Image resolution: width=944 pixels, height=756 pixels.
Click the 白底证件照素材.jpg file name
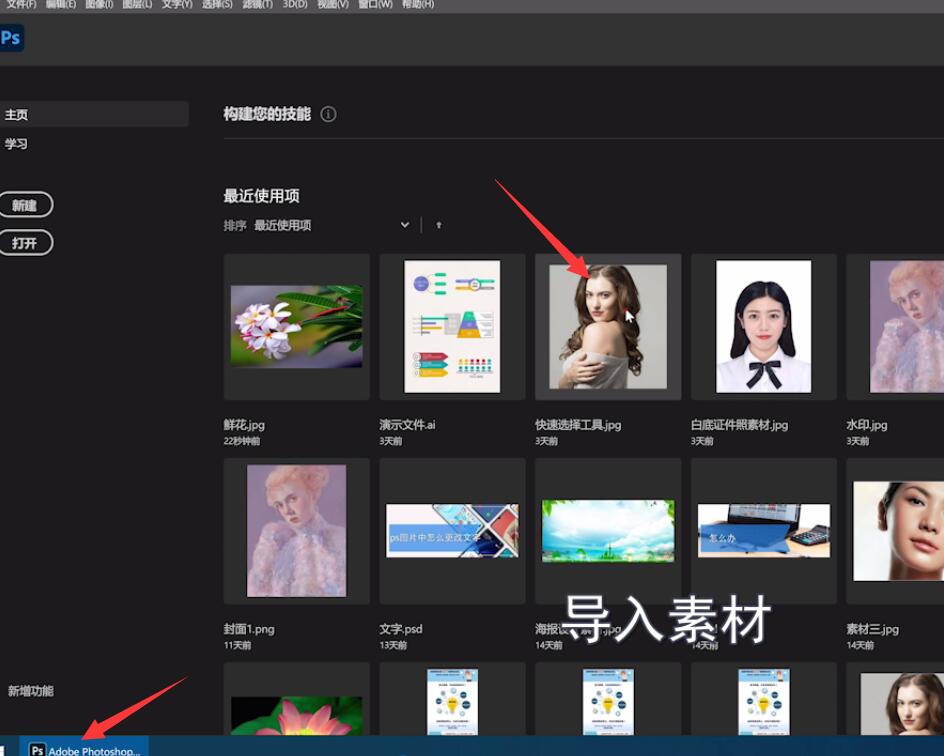pos(739,425)
